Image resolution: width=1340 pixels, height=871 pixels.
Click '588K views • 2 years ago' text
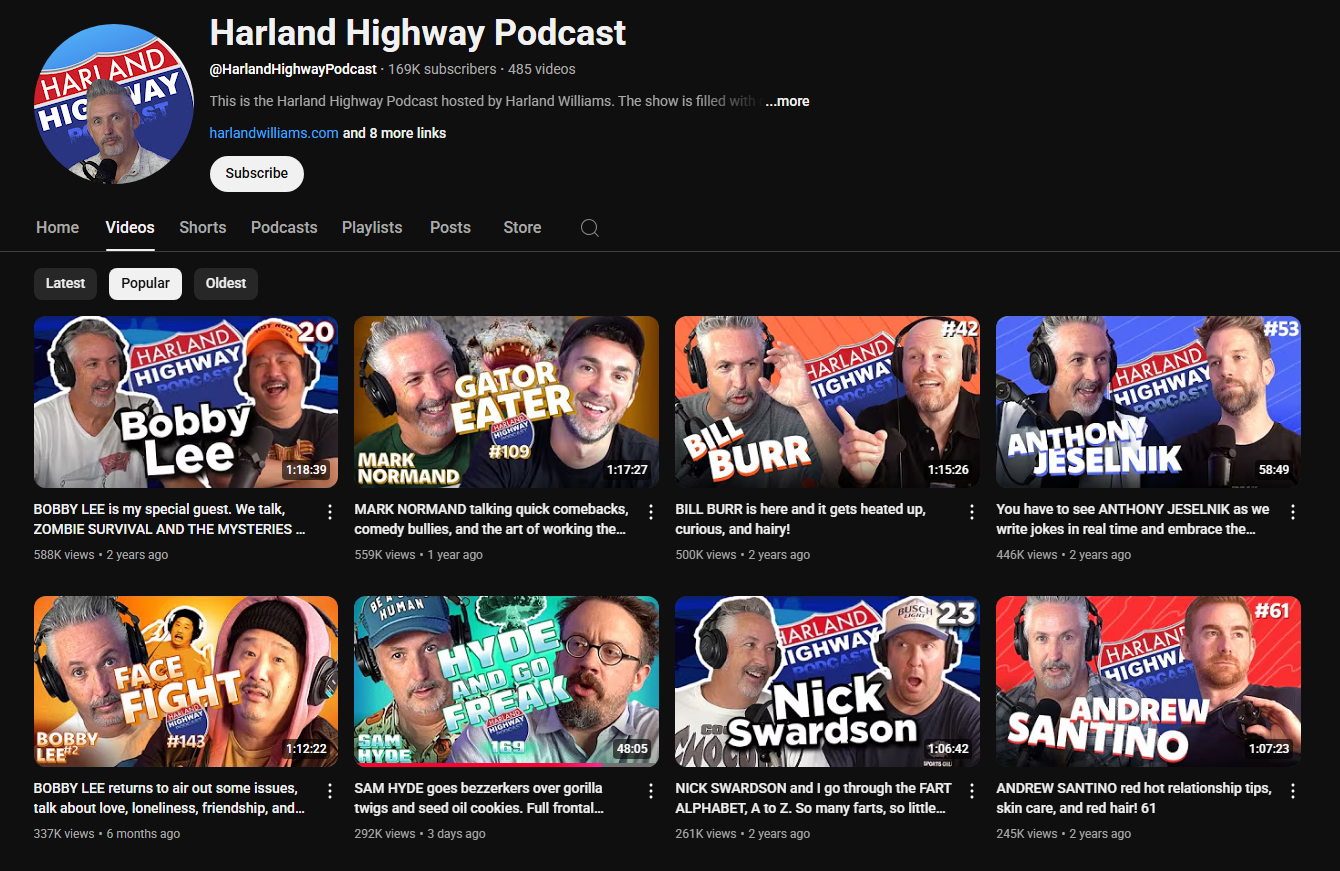101,555
